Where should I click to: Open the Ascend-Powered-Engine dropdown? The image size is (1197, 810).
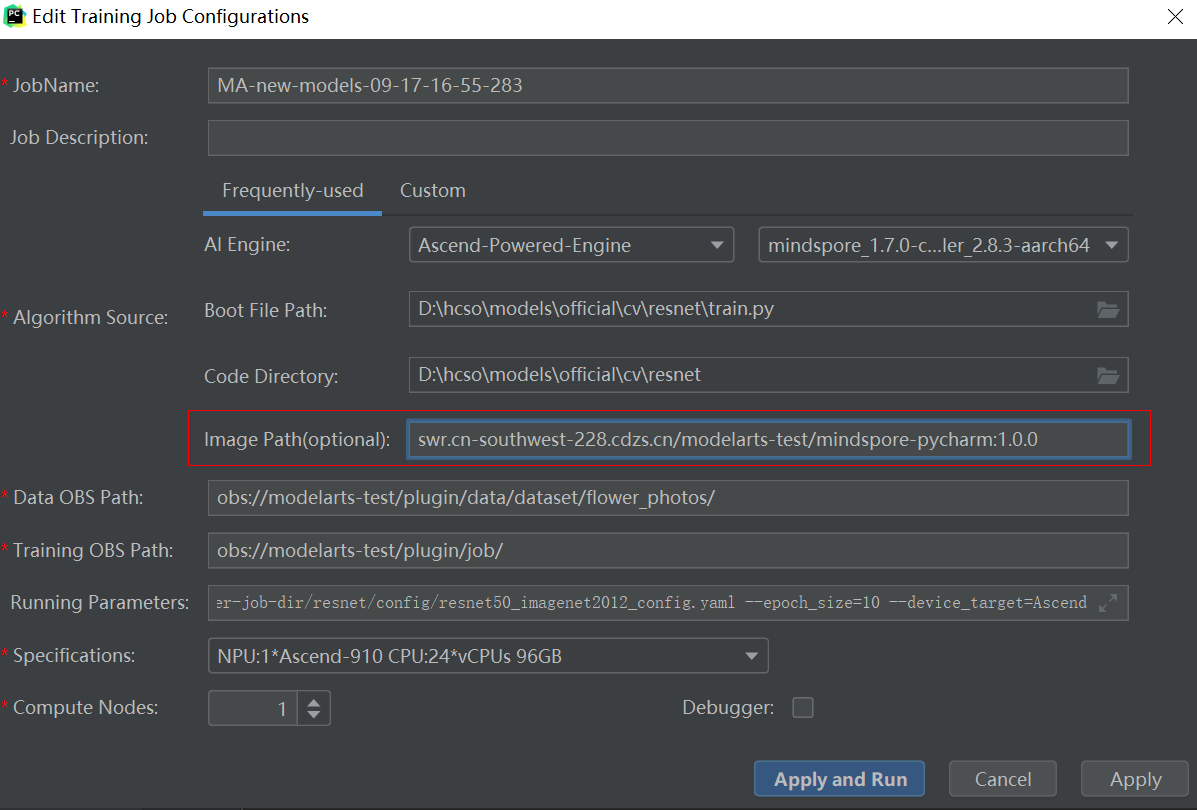(571, 245)
